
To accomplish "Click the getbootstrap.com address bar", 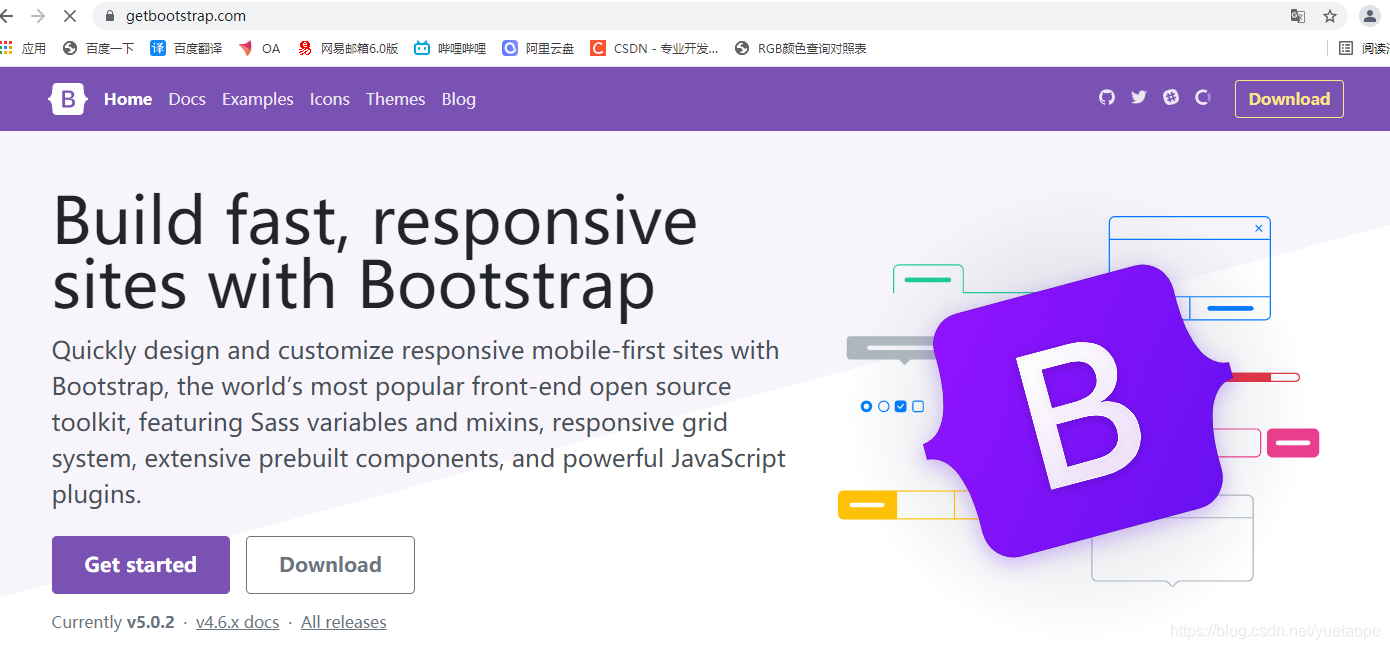I will [690, 16].
